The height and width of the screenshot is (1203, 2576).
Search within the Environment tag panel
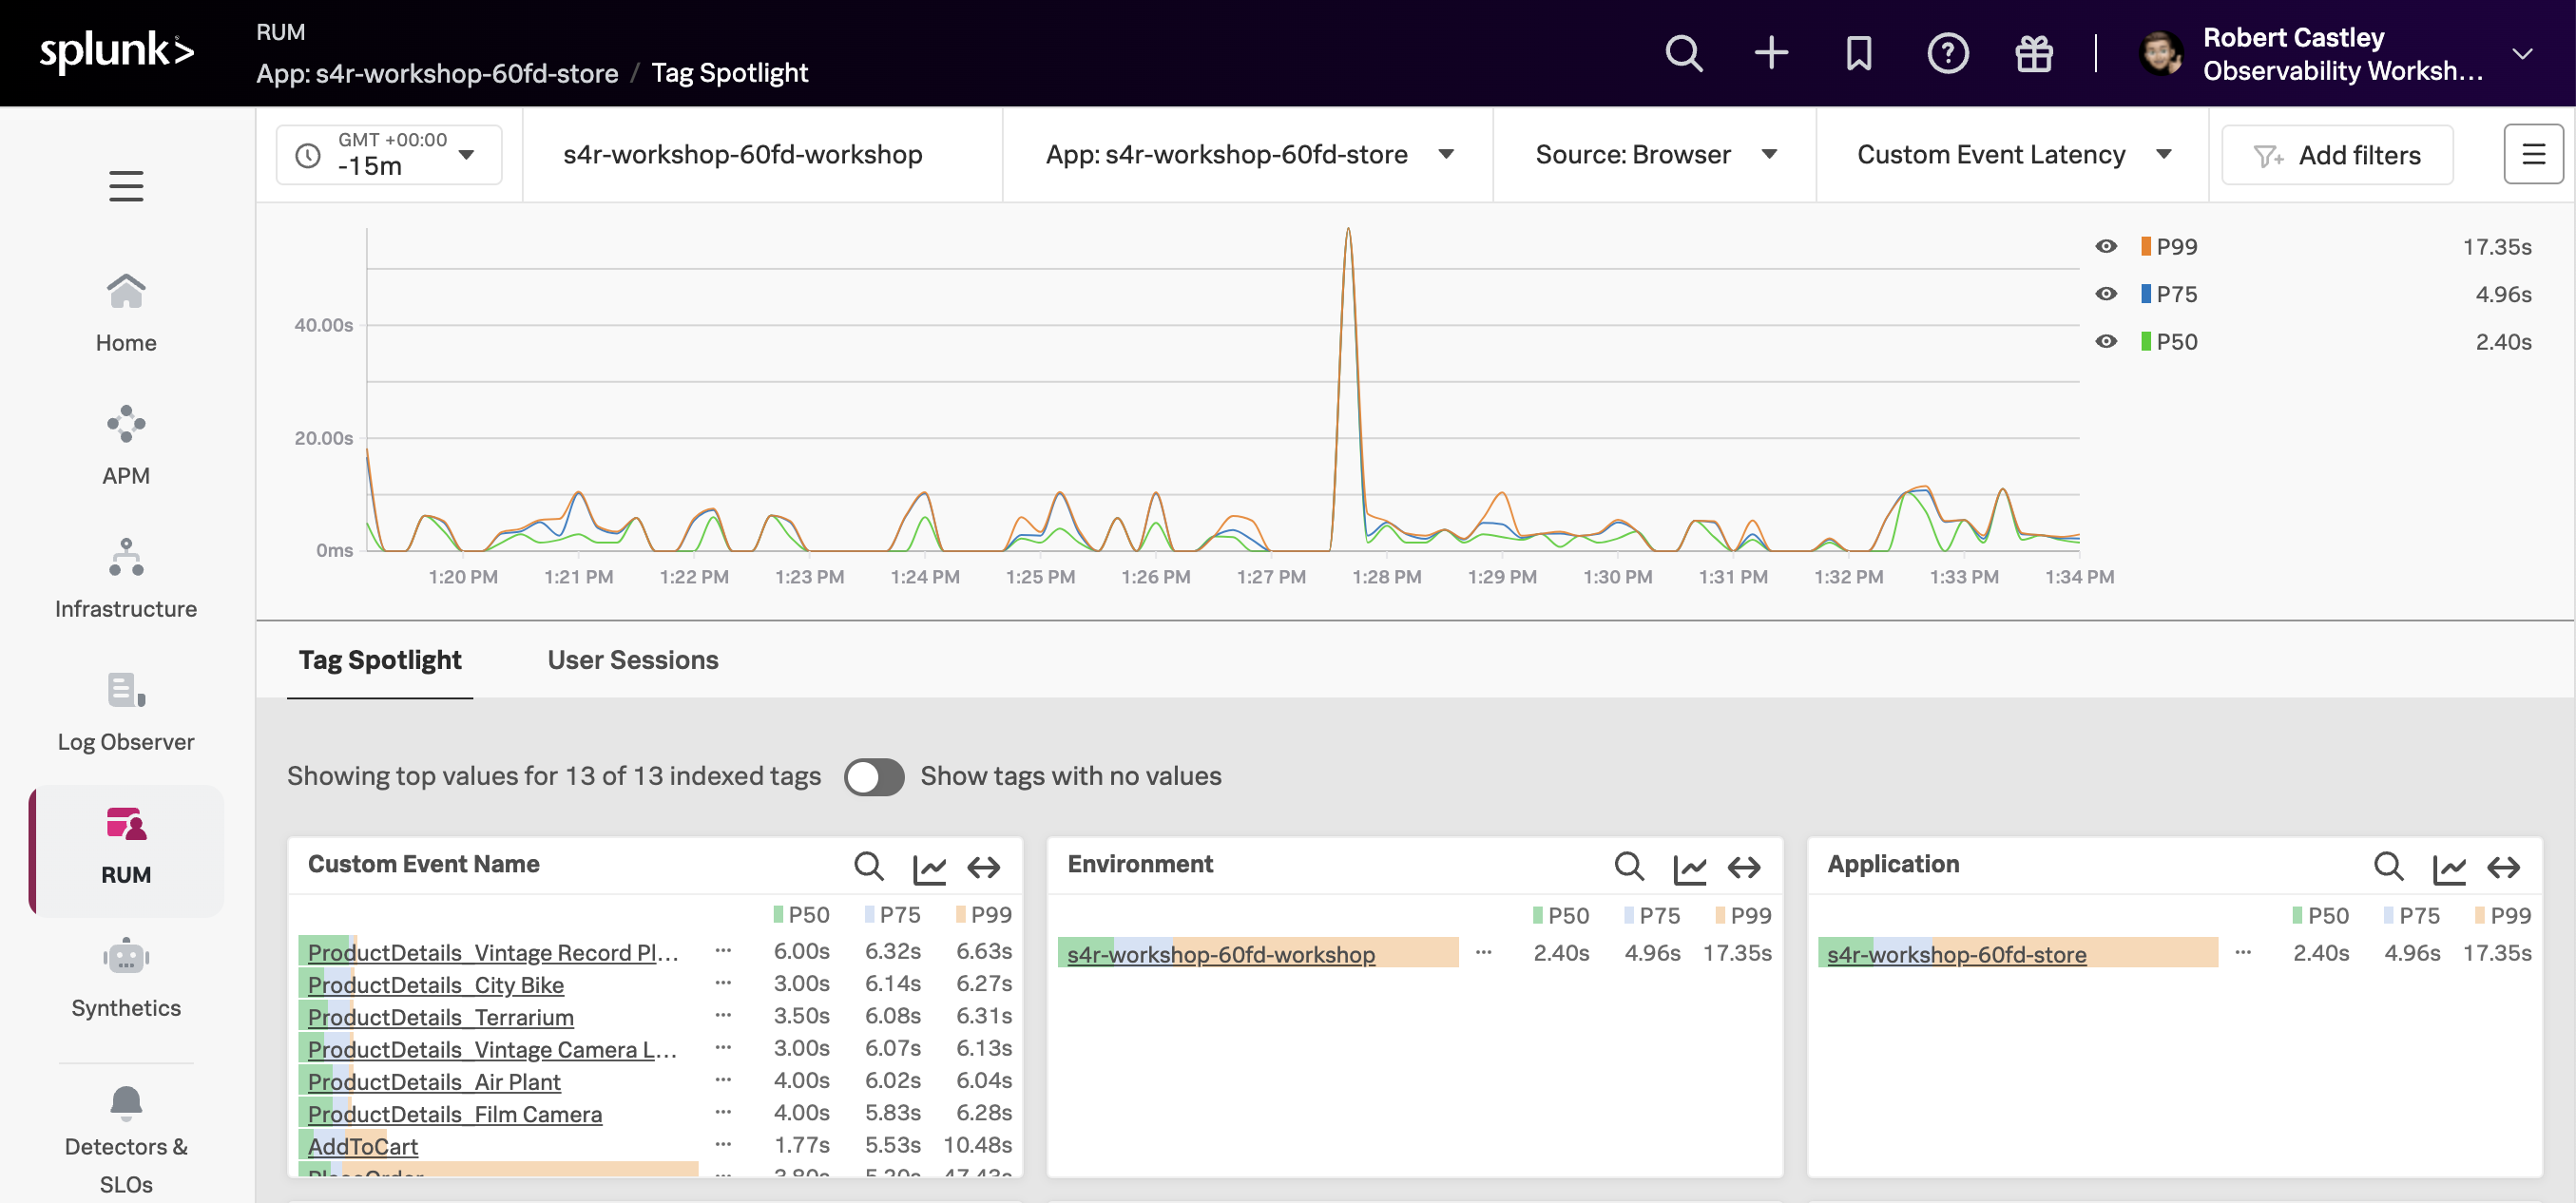click(1629, 867)
